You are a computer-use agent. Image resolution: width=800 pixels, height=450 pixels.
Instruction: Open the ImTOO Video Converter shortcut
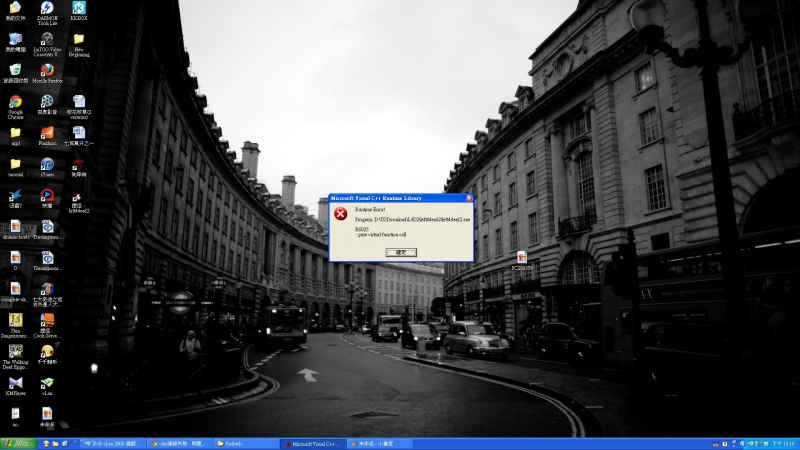47,44
